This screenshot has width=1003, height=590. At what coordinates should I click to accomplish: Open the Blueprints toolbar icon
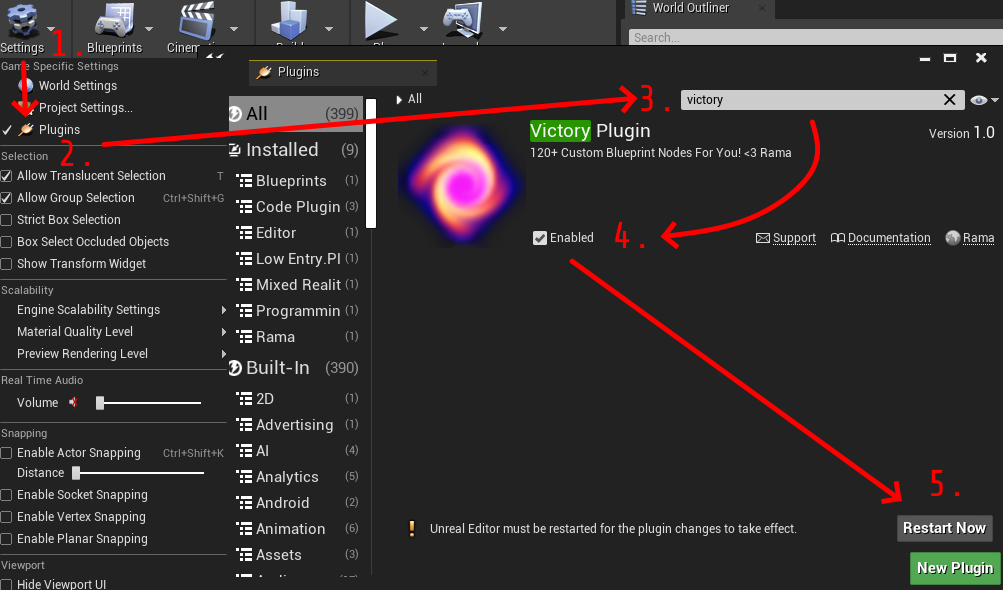[114, 22]
